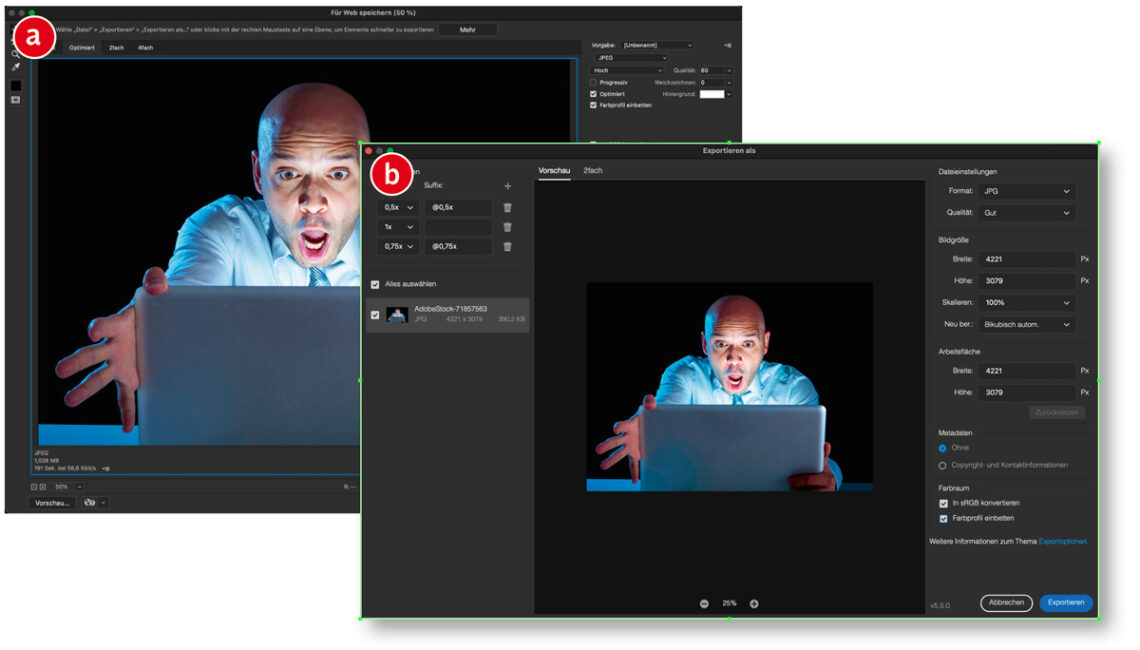Click the white Hintergrund color swatch
1140x650 pixels.
tap(711, 94)
